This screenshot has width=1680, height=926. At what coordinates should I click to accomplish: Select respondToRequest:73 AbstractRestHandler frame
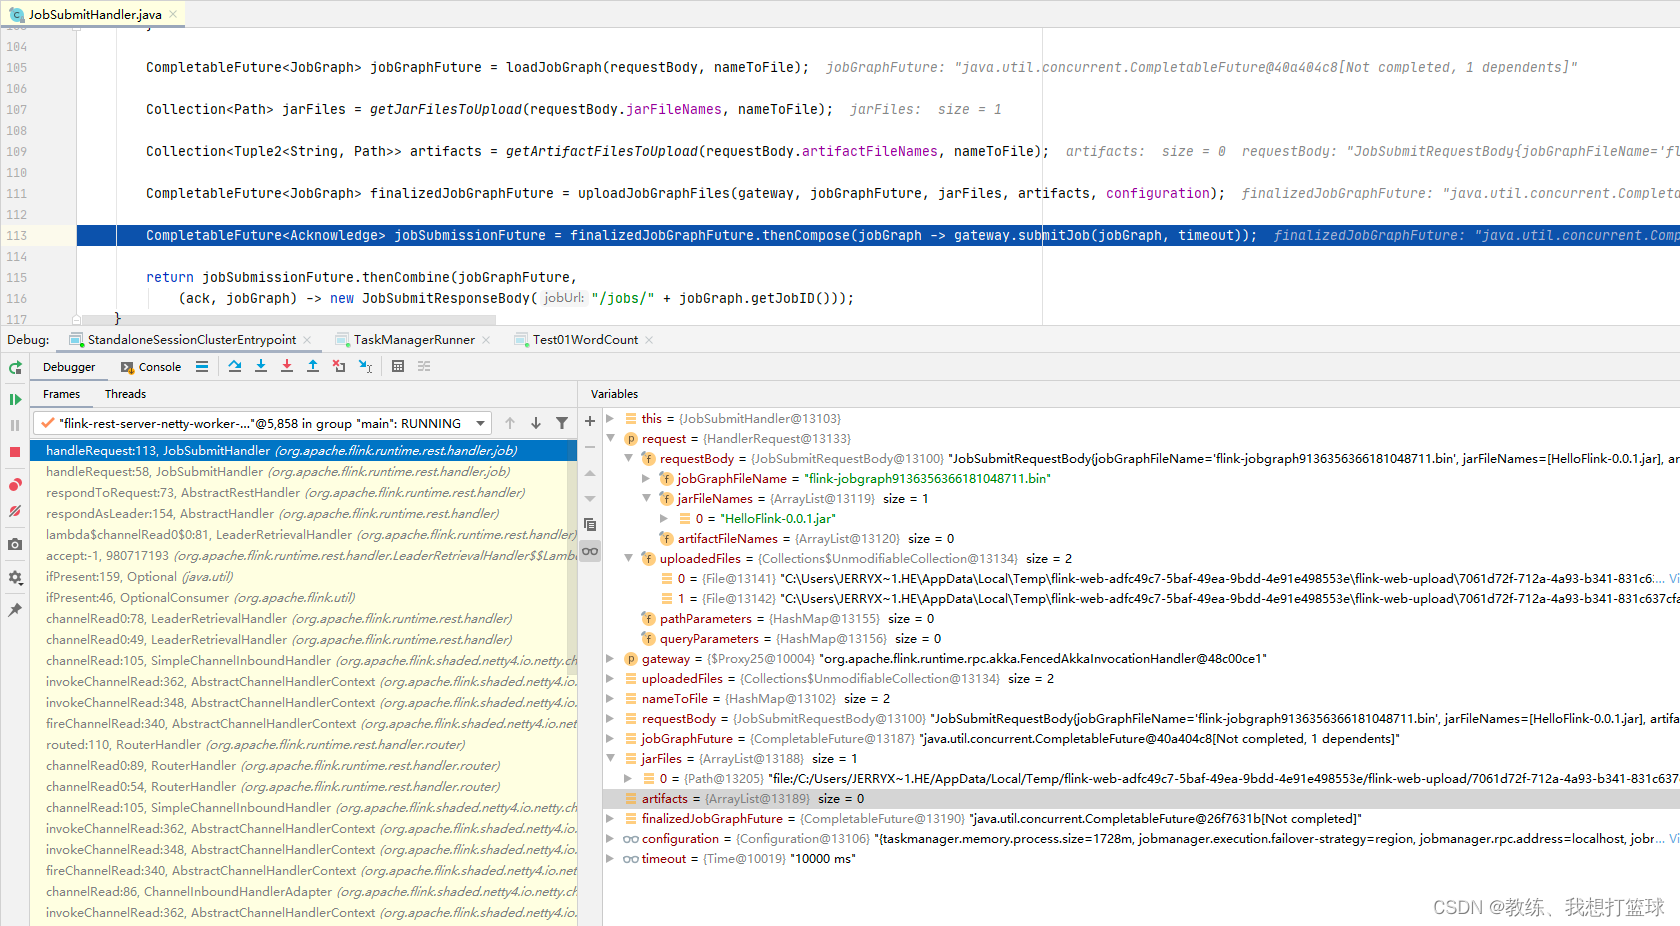[x=303, y=493]
